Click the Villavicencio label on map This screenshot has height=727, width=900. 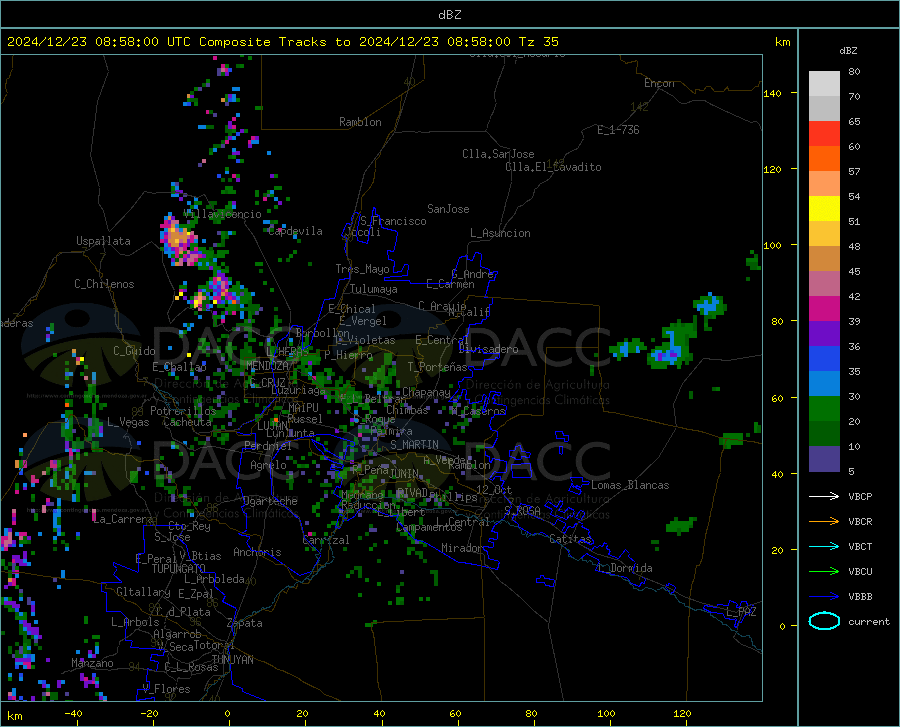[222, 214]
